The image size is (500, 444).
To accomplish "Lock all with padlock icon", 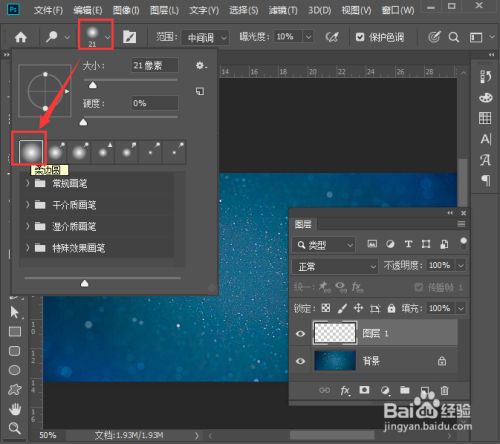I will coord(391,308).
